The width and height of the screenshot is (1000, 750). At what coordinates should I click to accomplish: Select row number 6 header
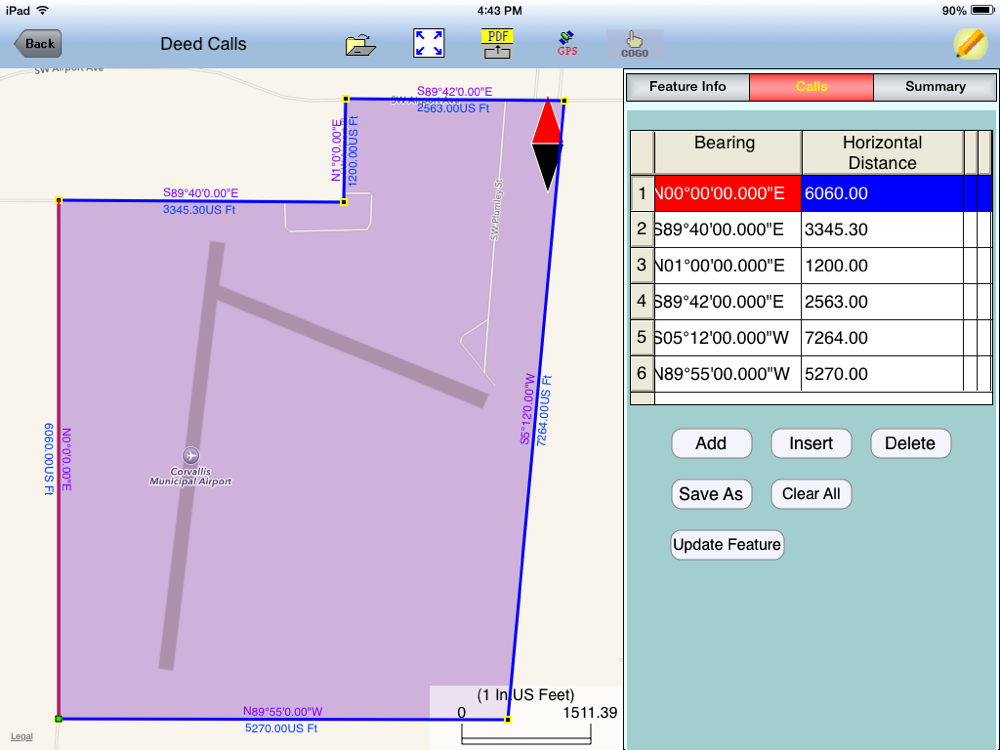[x=642, y=374]
